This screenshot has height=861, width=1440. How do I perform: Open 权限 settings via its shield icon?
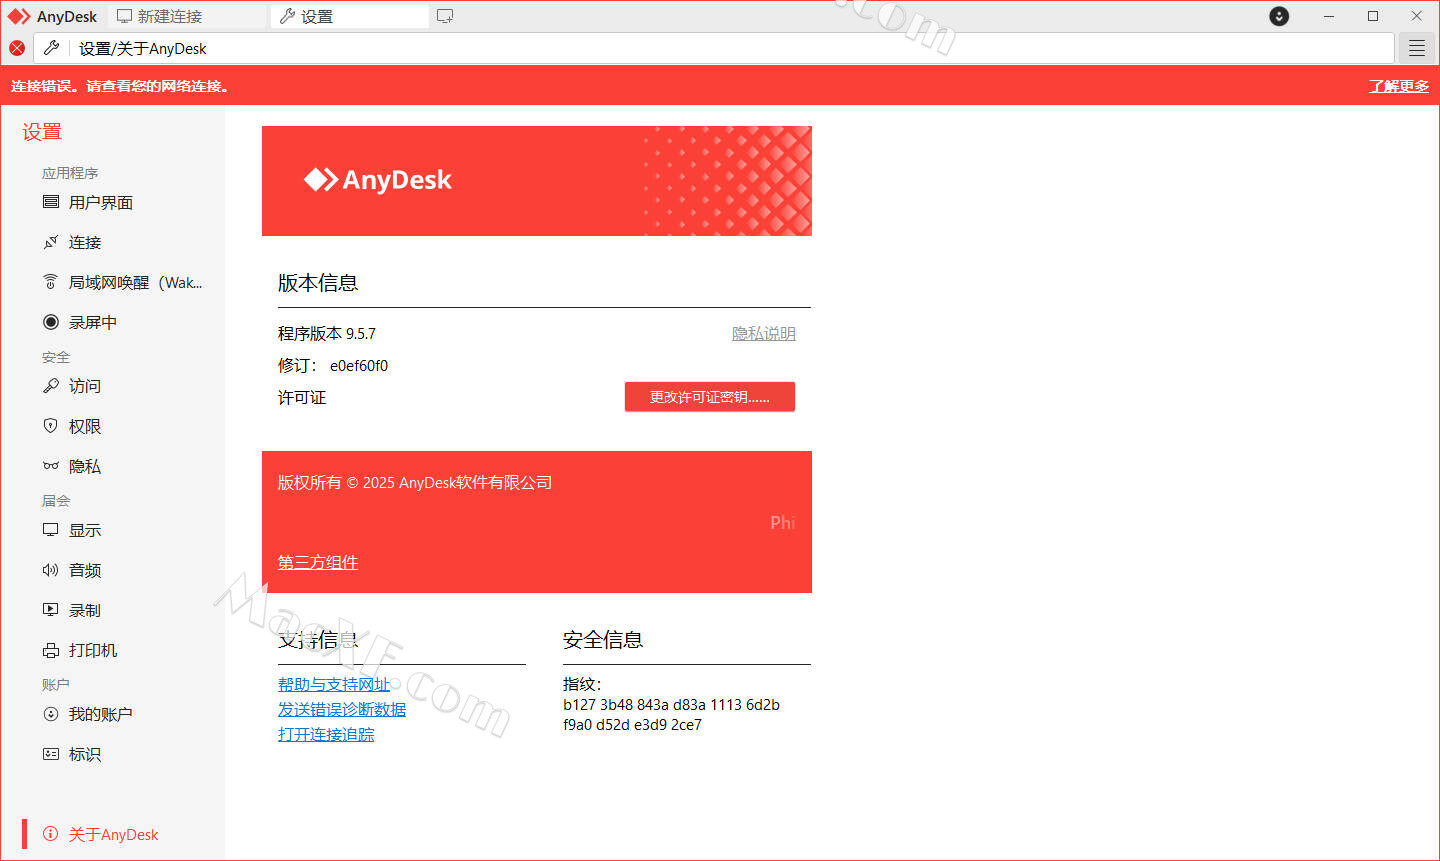51,426
